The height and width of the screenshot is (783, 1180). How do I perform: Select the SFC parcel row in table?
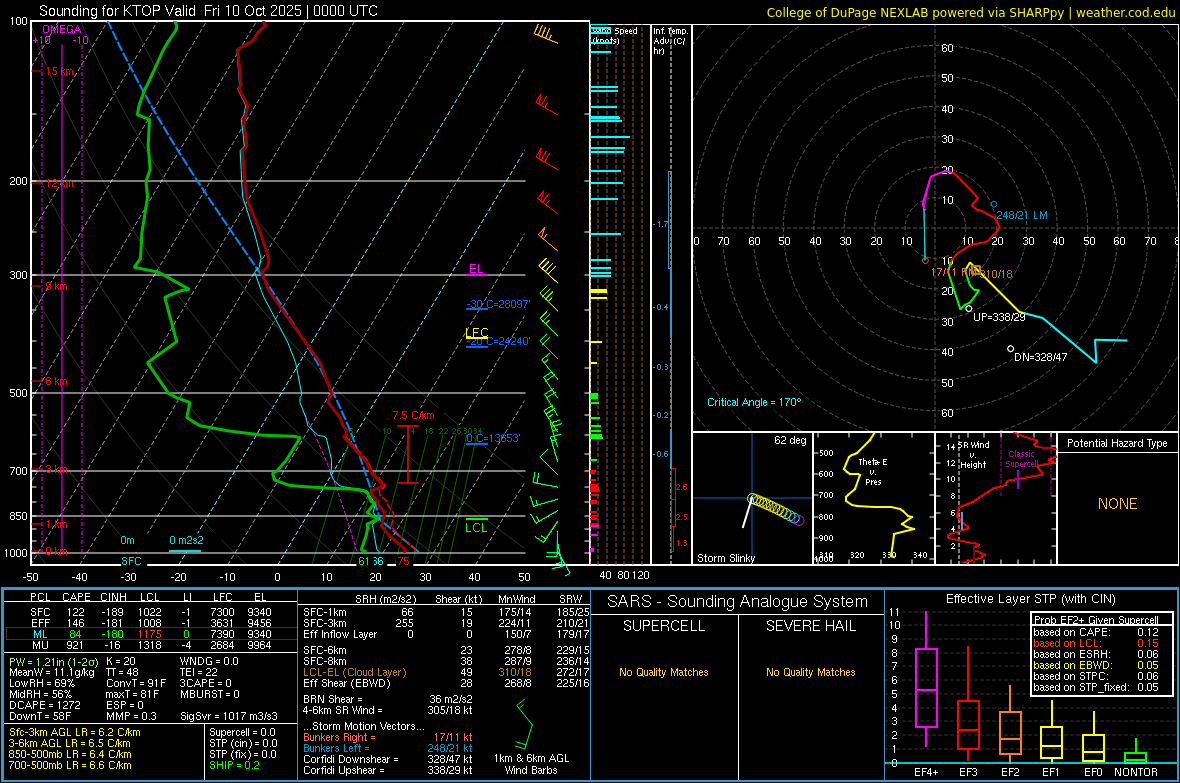[x=151, y=612]
